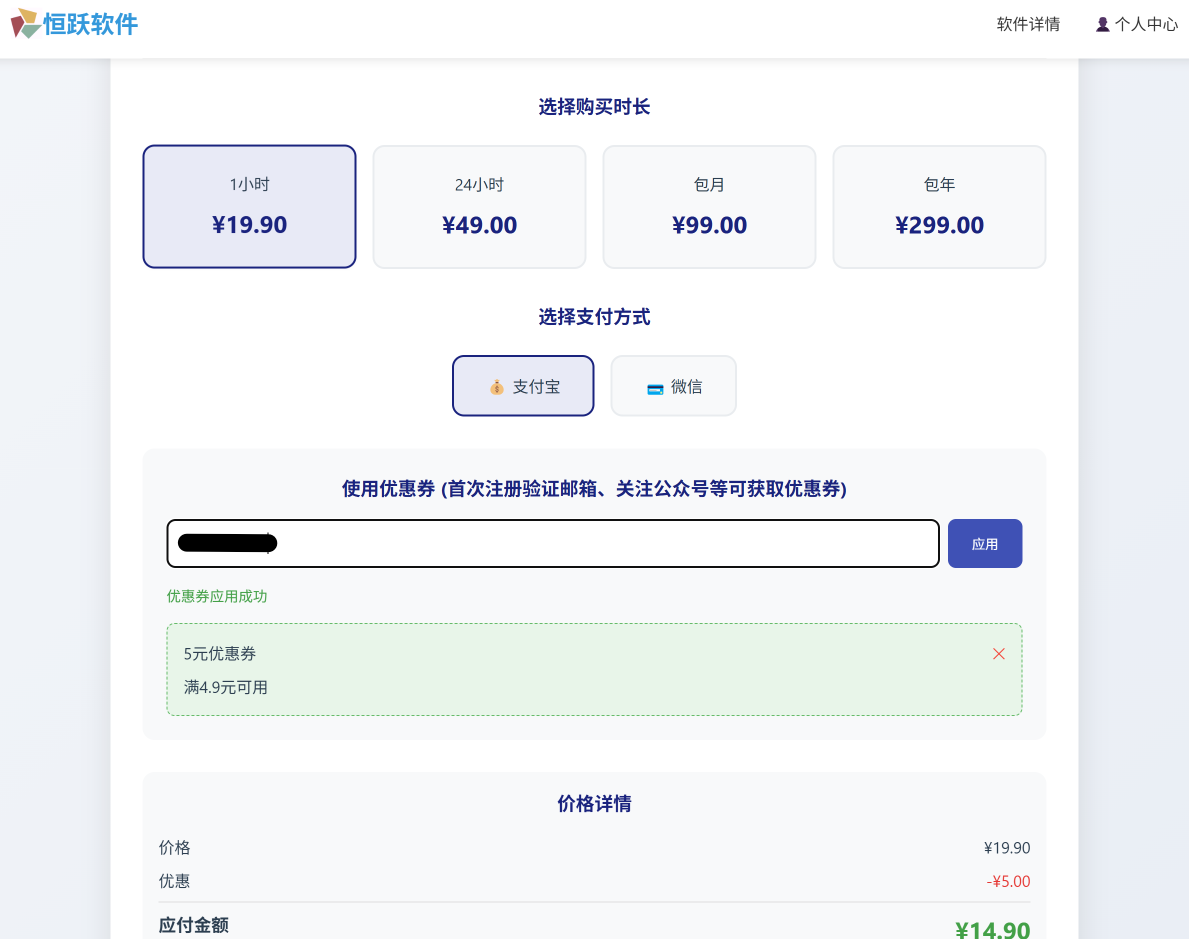Click the 选择支付方式 heading
Image resolution: width=1189 pixels, height=939 pixels.
[594, 317]
